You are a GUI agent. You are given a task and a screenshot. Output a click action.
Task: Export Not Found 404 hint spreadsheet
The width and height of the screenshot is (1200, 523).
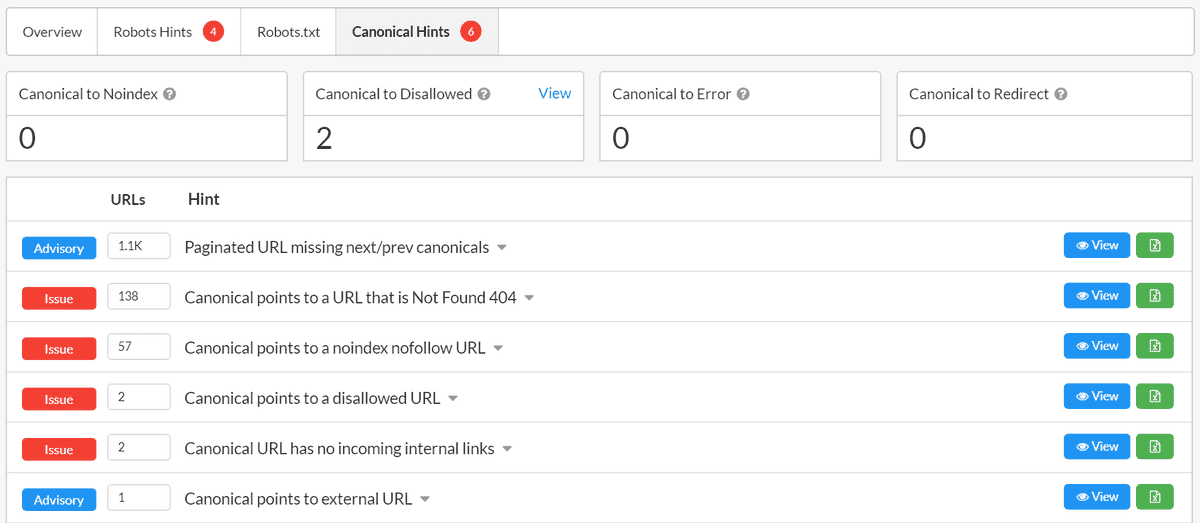tap(1154, 296)
